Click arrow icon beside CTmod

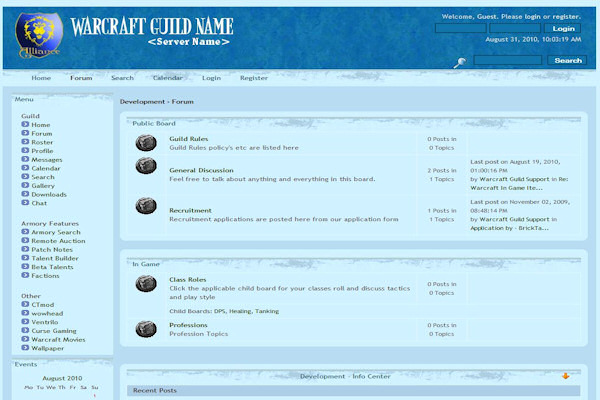pyautogui.click(x=25, y=304)
